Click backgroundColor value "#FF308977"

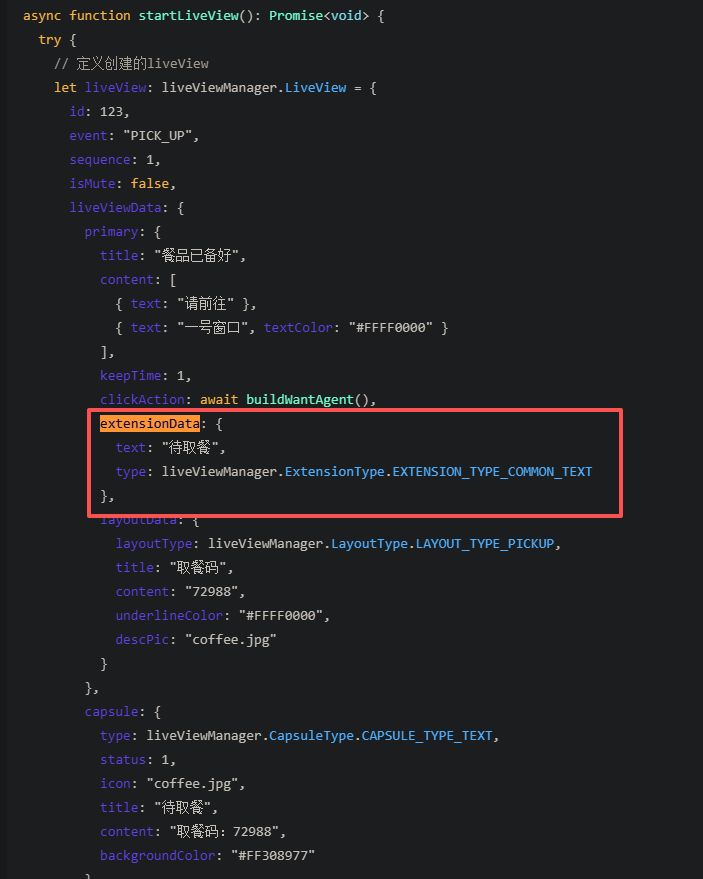coord(273,856)
